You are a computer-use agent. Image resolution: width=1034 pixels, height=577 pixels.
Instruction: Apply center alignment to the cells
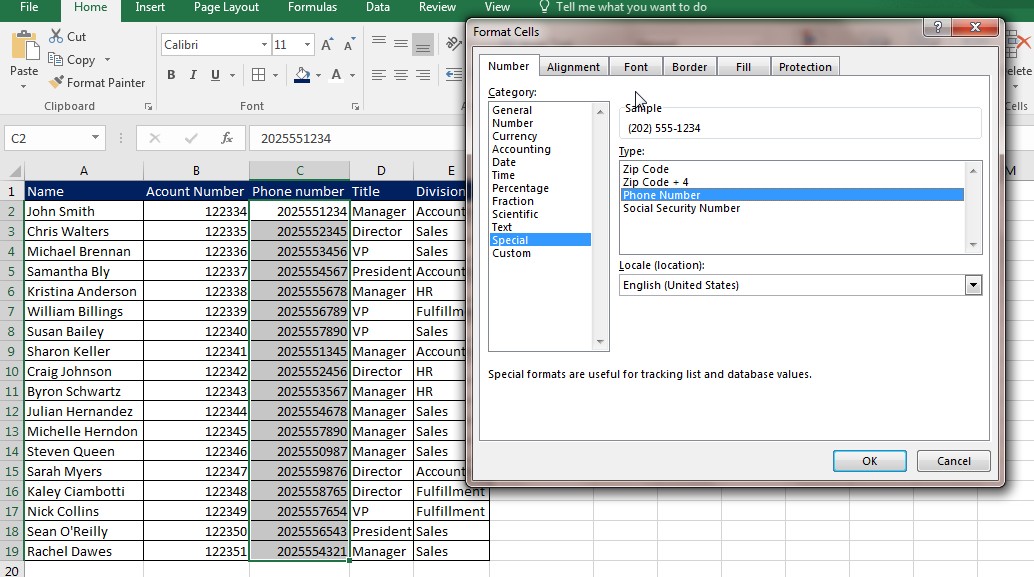(x=399, y=74)
